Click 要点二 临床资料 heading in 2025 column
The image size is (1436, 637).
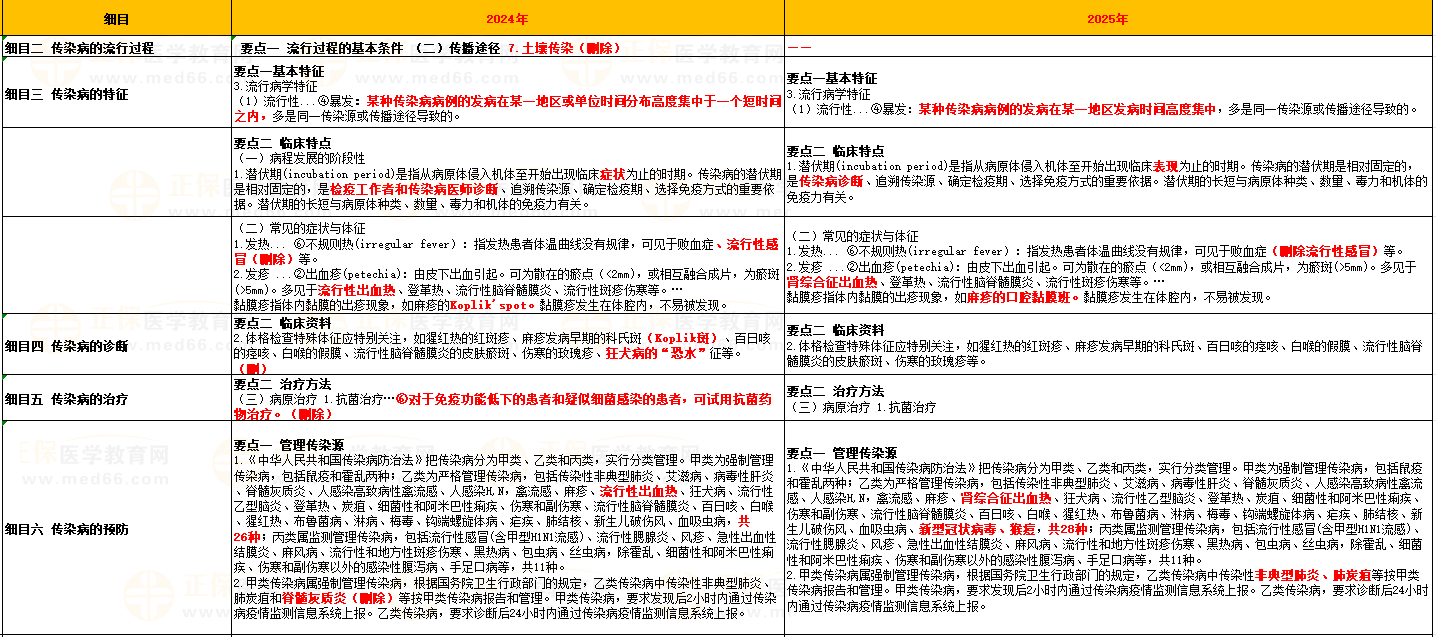(x=835, y=330)
